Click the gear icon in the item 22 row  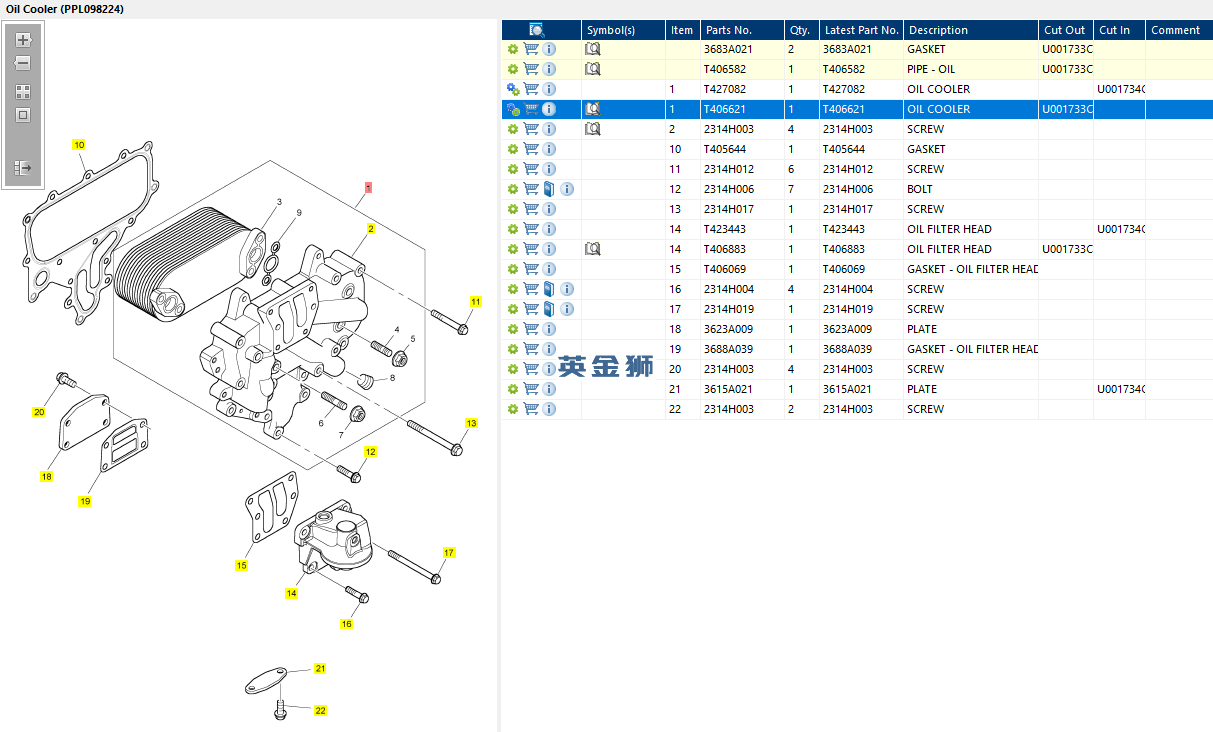pos(513,409)
